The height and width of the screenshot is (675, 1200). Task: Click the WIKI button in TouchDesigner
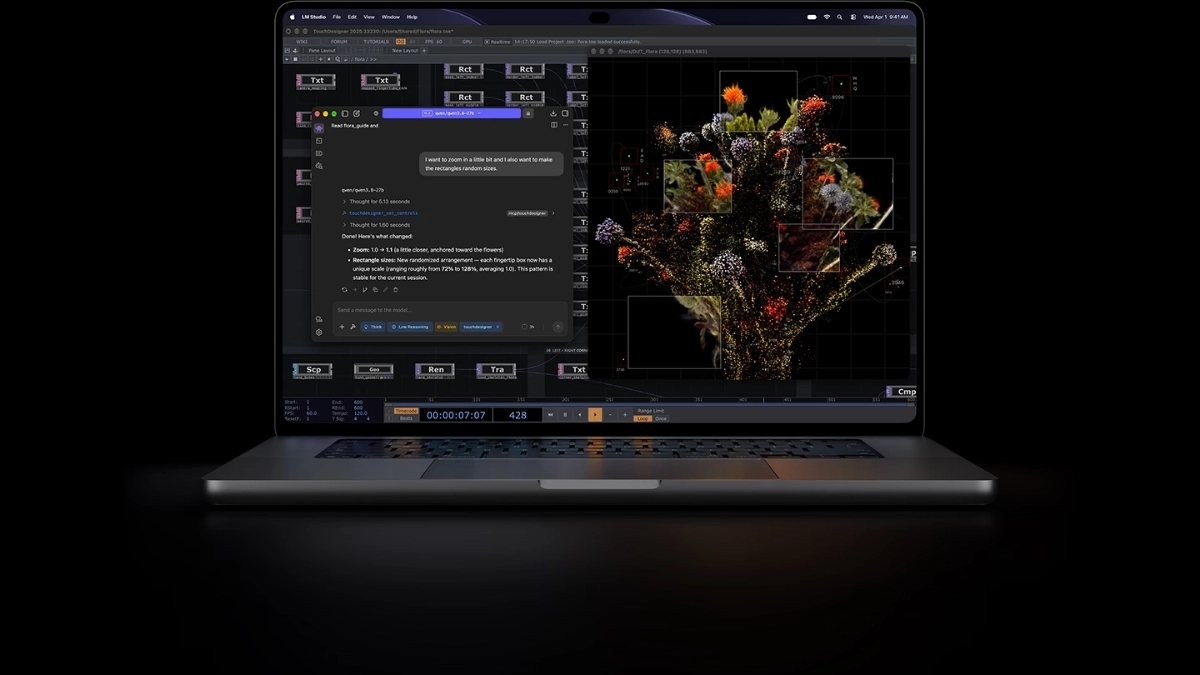302,42
